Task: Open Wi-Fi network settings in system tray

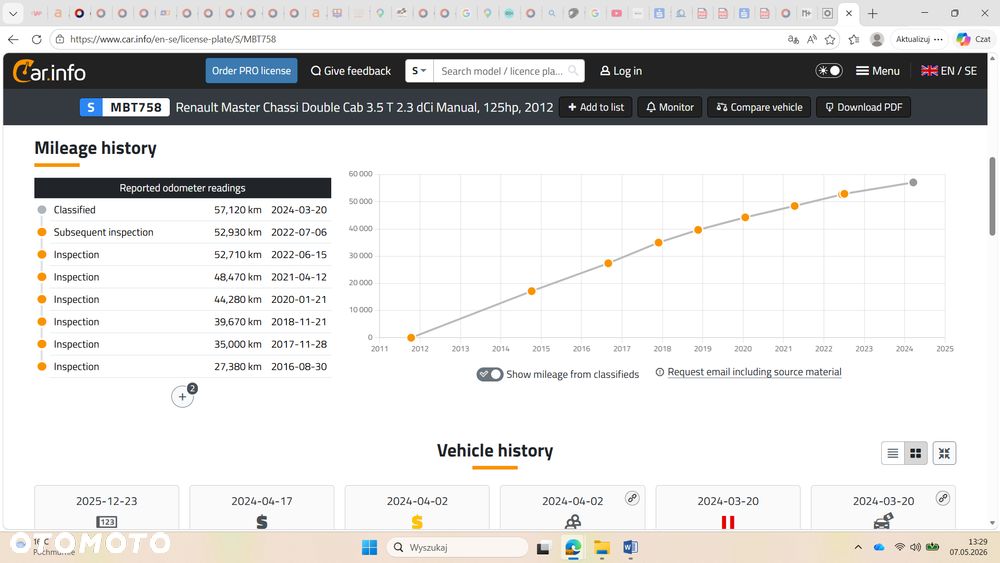Action: [899, 547]
